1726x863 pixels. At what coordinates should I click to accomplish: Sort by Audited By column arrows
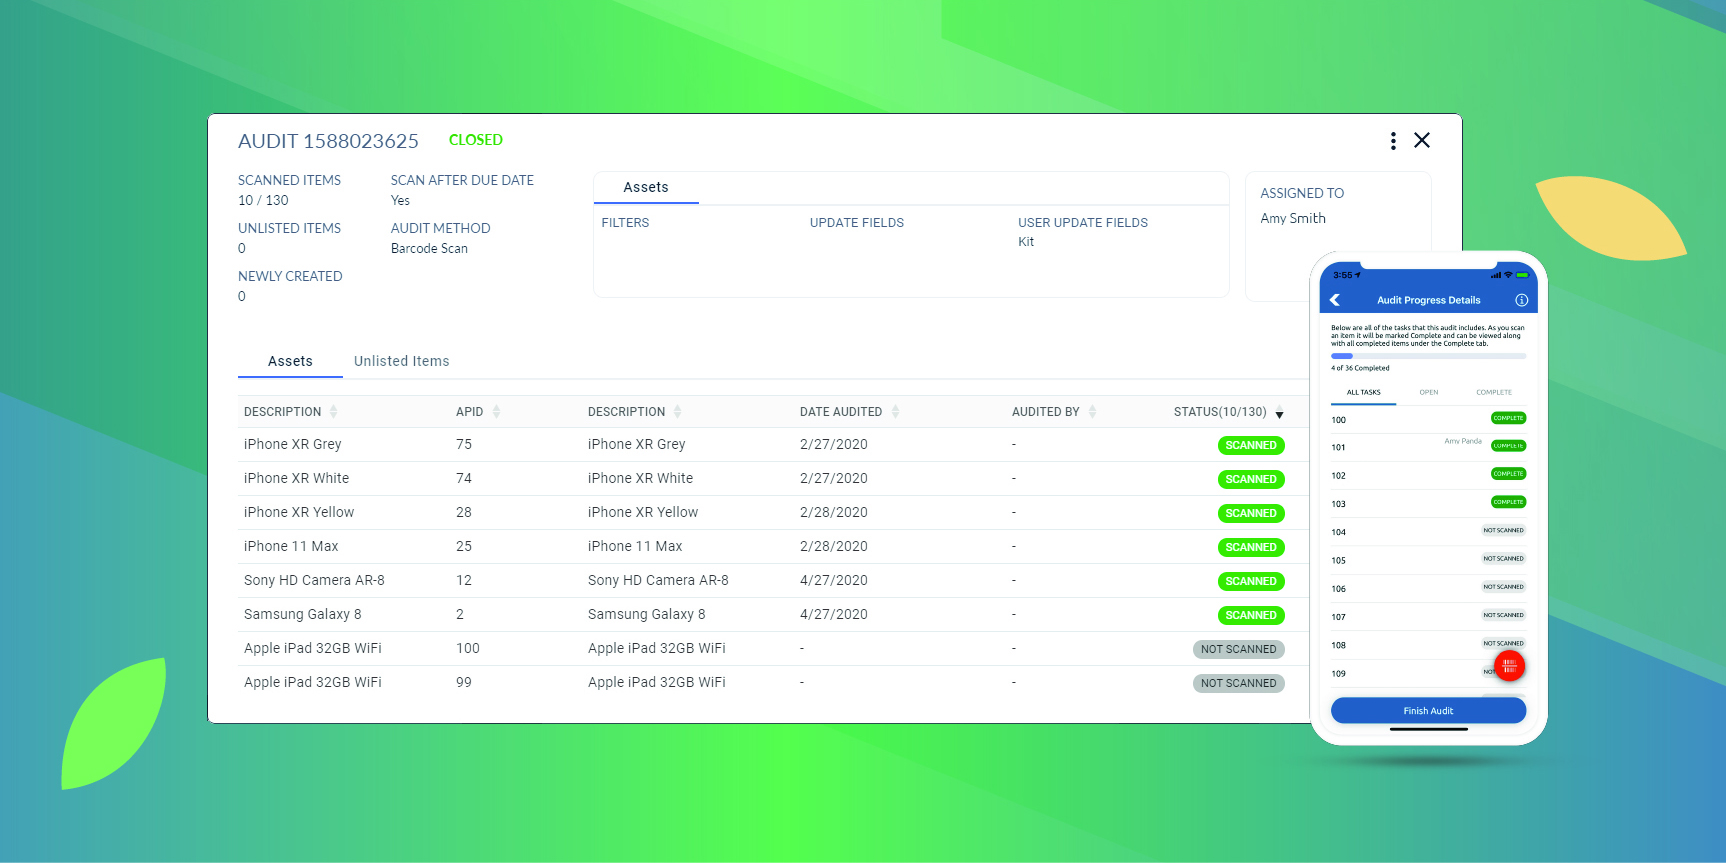(x=1092, y=412)
